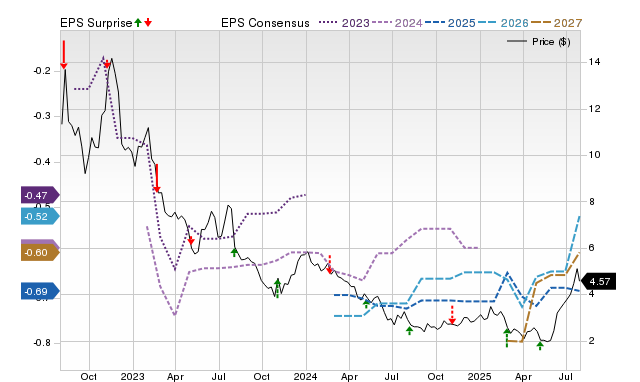Click the 2025 label on the time axis
Screen dimensions: 640x382
coord(480,376)
